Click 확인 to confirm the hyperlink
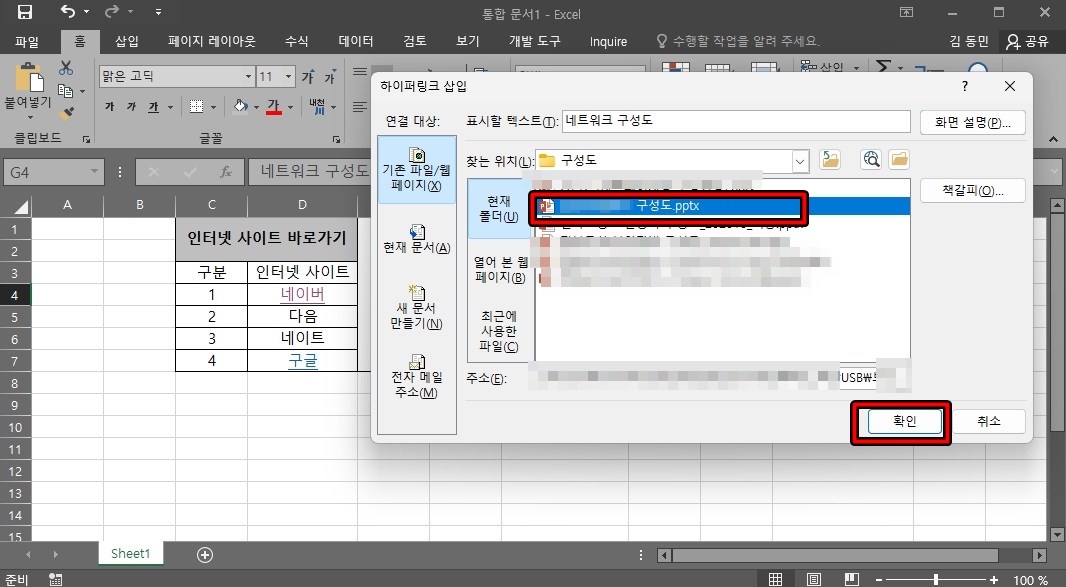This screenshot has height=587, width=1066. click(x=904, y=422)
